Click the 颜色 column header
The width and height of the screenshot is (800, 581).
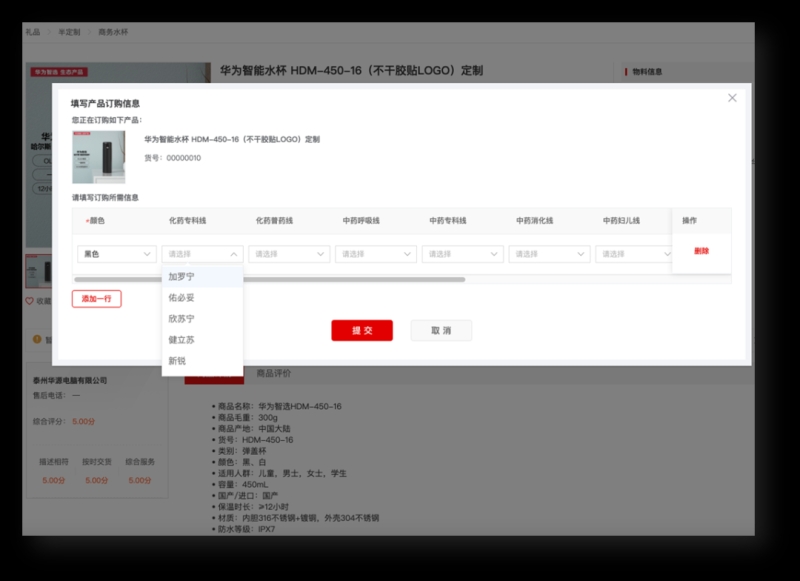coord(97,221)
